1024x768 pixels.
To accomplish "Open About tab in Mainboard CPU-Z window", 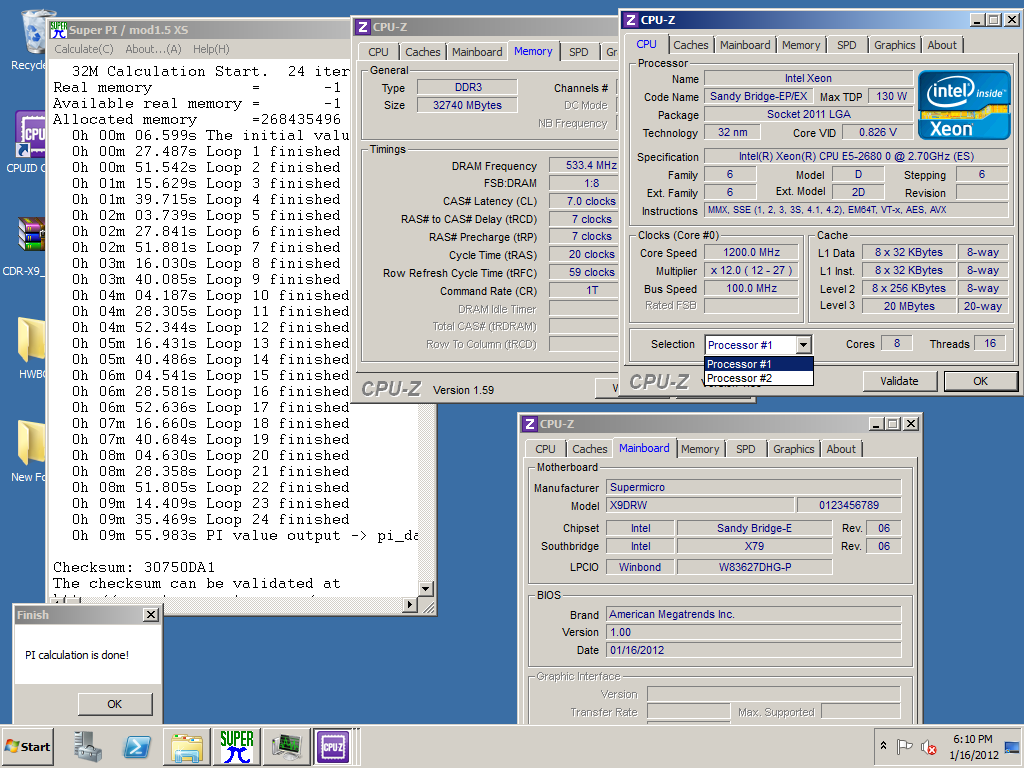I will (840, 449).
